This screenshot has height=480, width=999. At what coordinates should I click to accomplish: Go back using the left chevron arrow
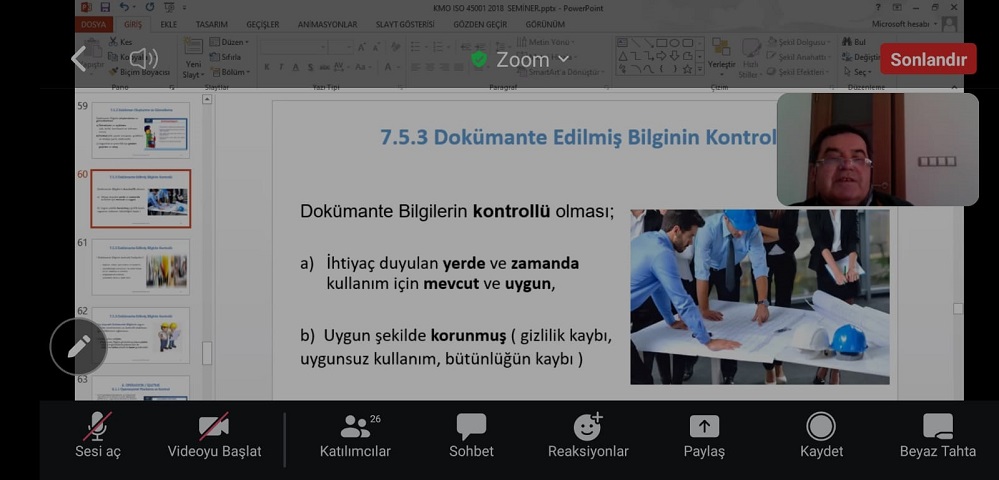79,59
